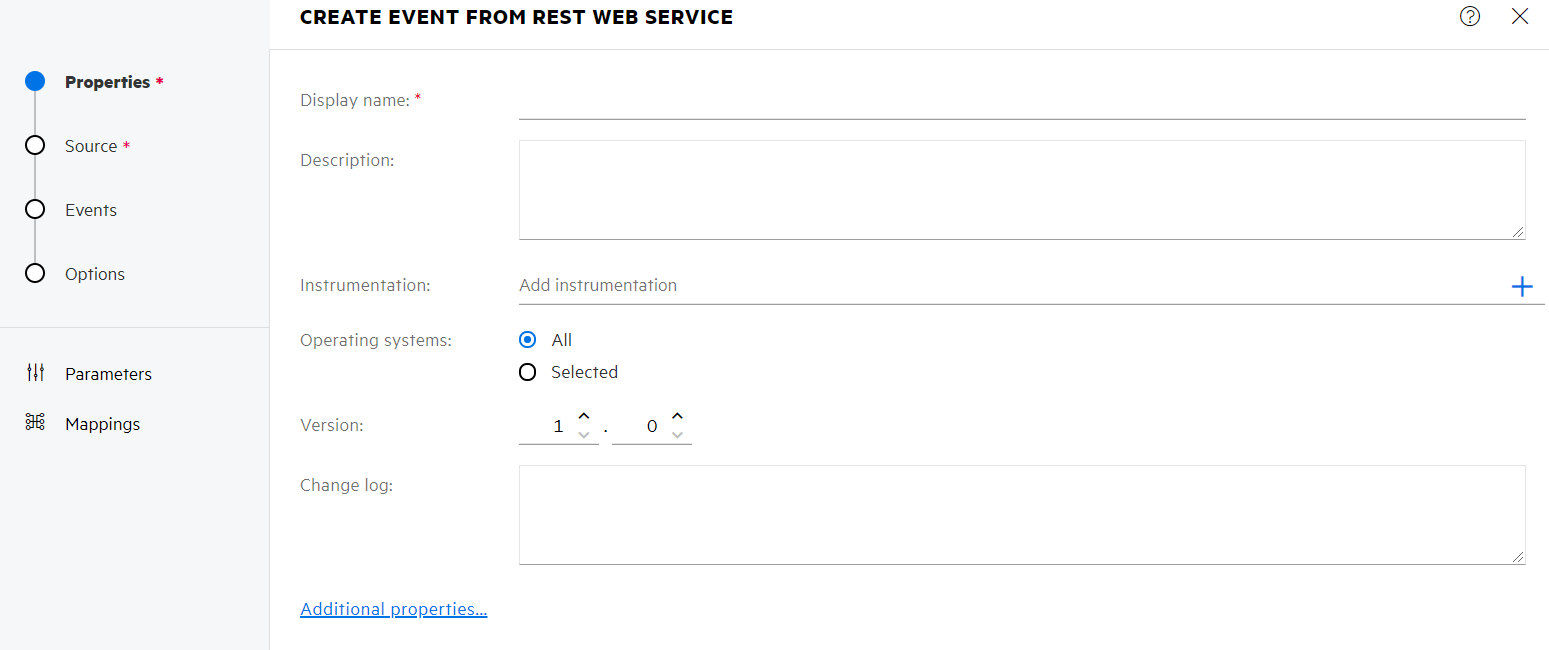This screenshot has width=1549, height=650.
Task: Click the Events step circle
Action: click(x=35, y=209)
